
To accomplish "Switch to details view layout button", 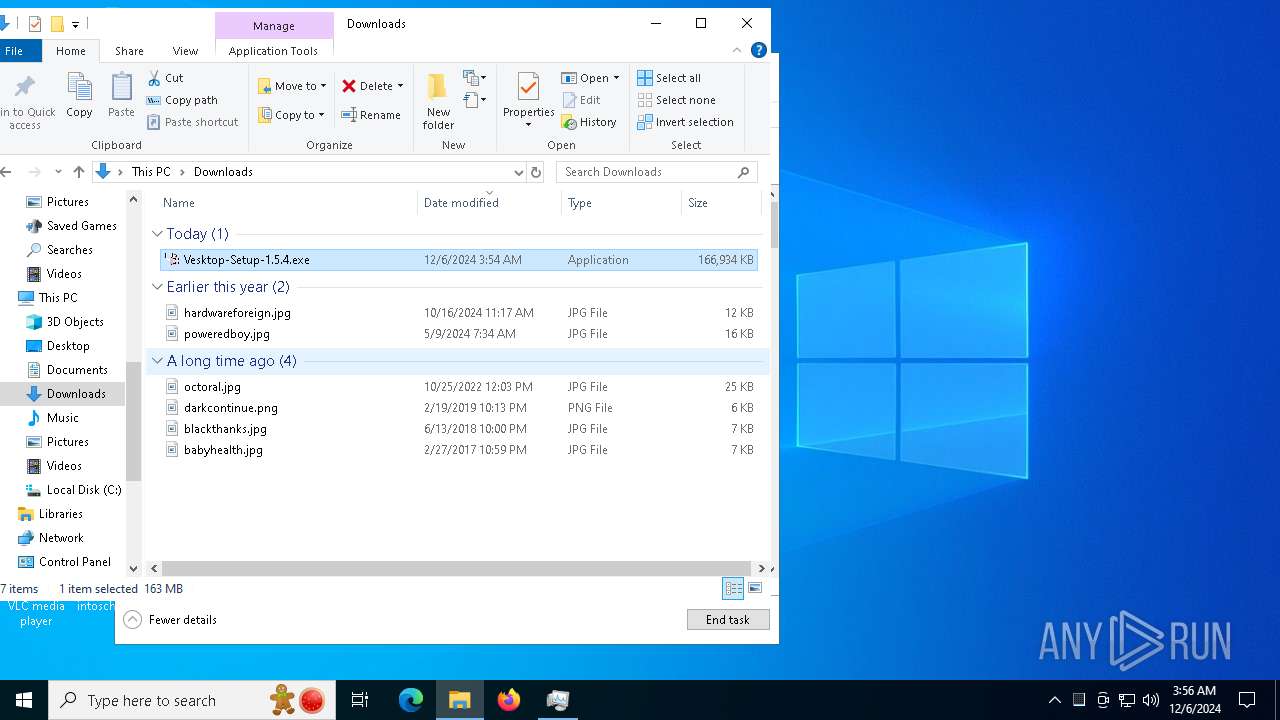I will (733, 588).
